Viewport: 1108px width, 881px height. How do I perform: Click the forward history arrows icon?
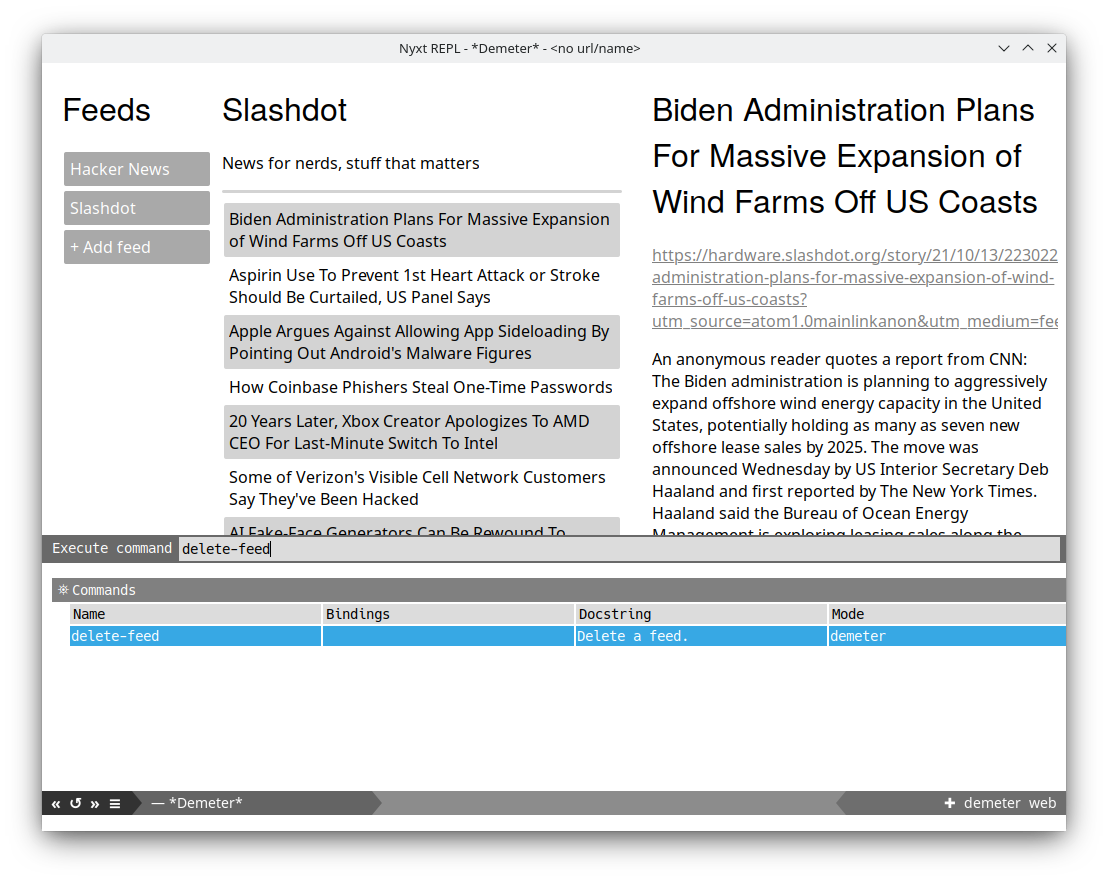95,803
